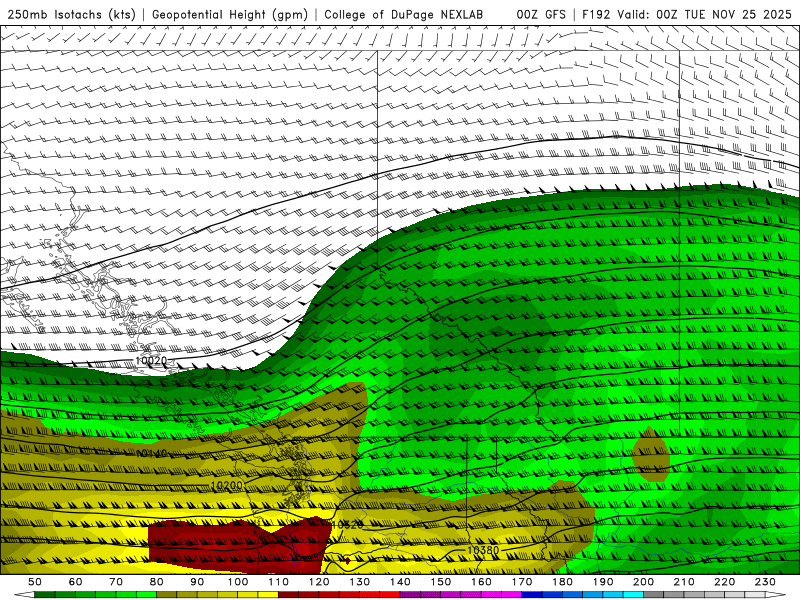Screen dimensions: 800x600
Task: Click the 10020 height contour label
Action: point(151,361)
